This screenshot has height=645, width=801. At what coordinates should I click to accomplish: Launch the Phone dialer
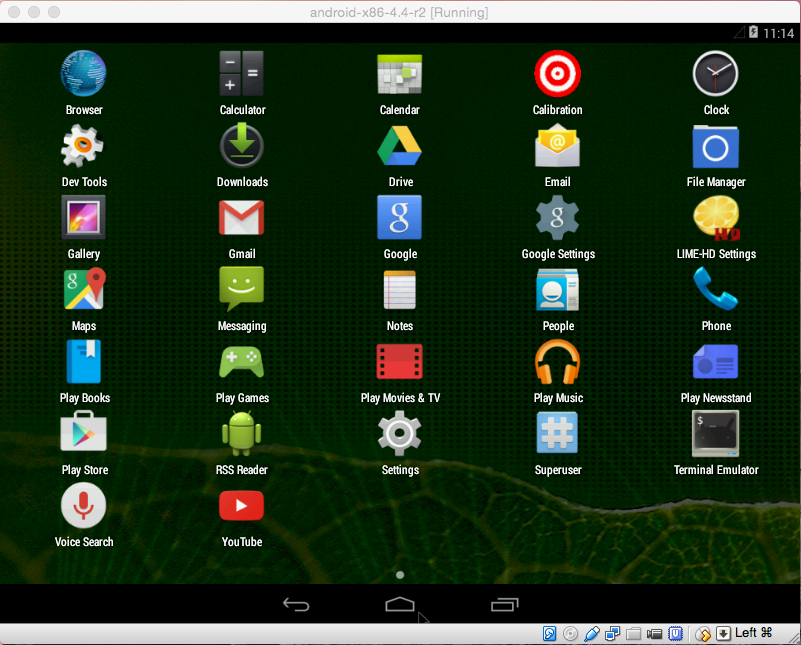click(715, 289)
